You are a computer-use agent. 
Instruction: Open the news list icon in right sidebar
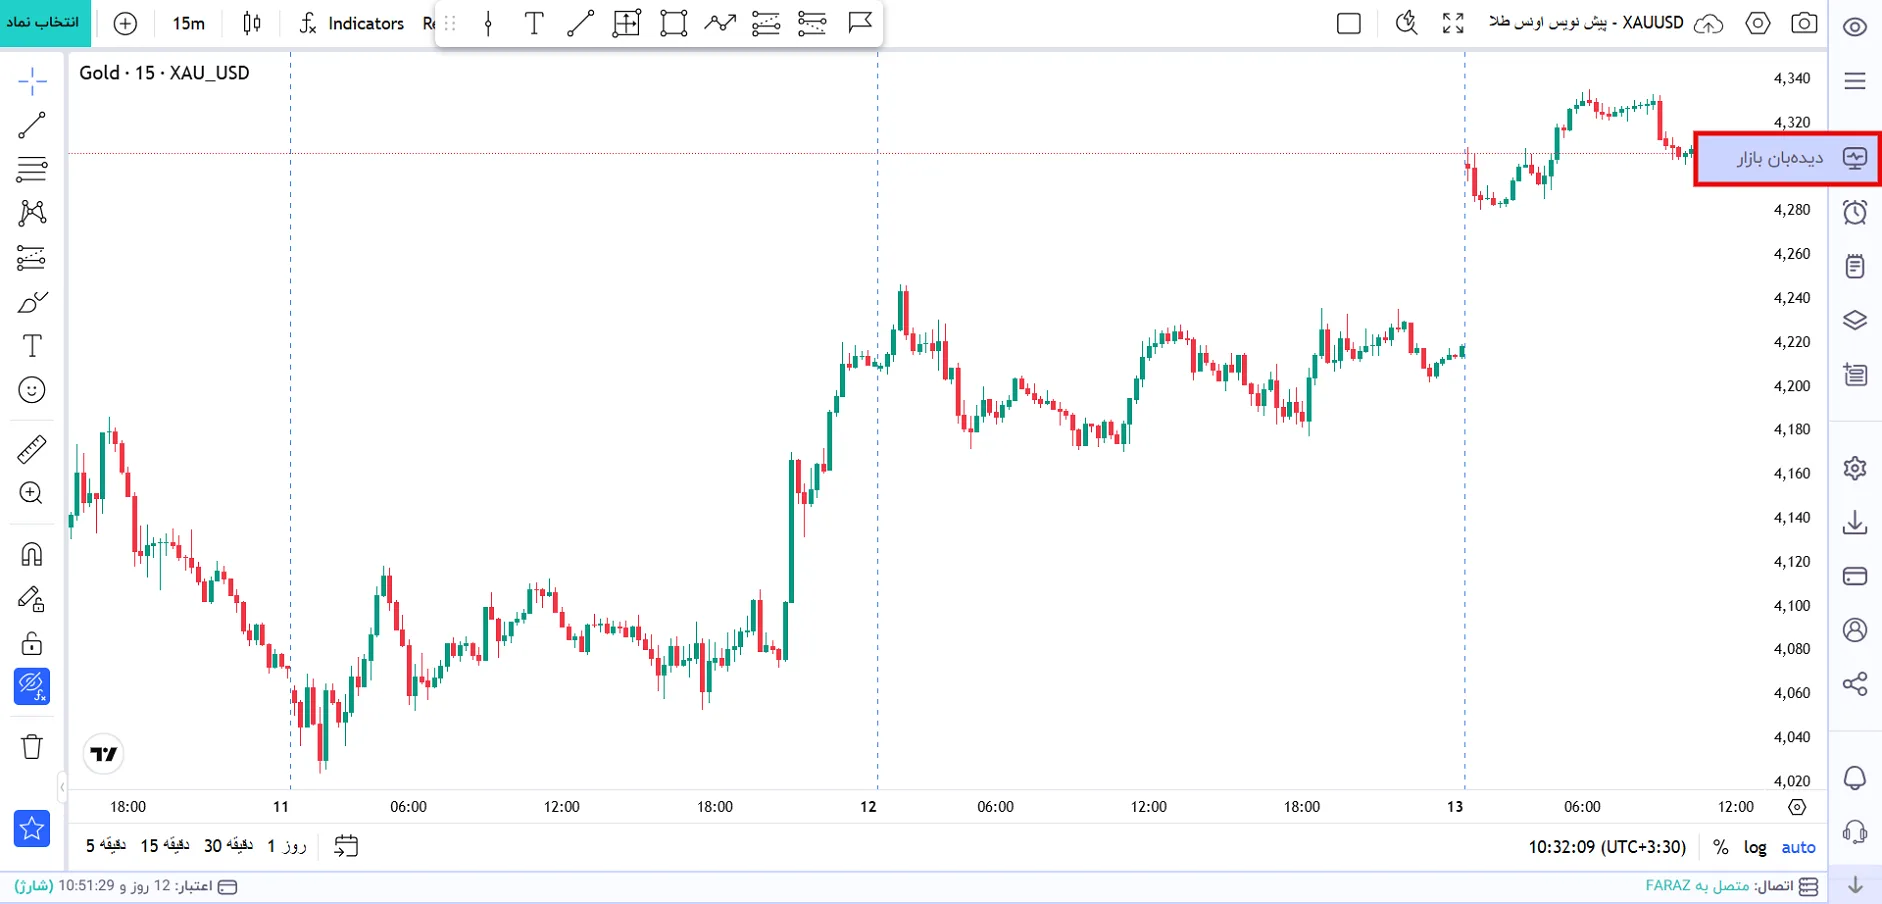pos(1855,375)
